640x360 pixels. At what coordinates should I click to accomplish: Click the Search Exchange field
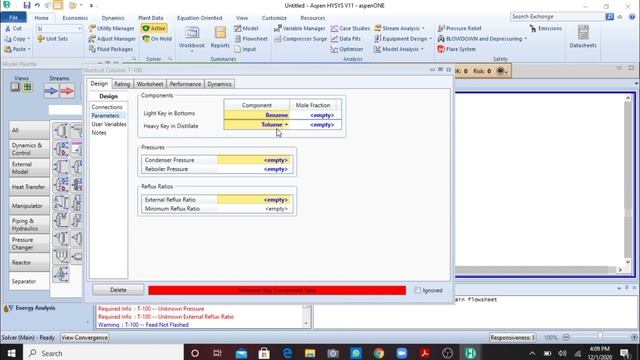(558, 16)
